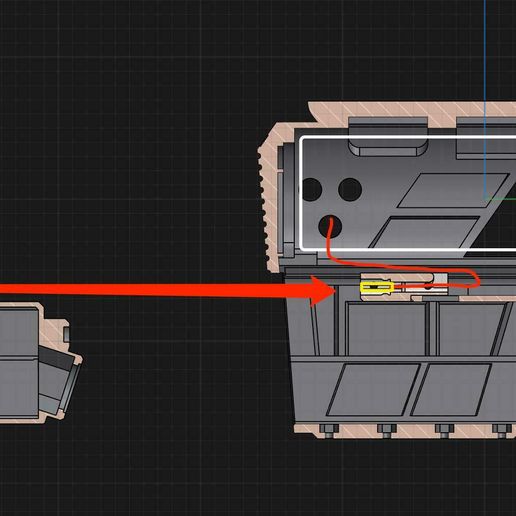The image size is (516, 516).
Task: Select the upper-right black circular hole
Action: [x=350, y=190]
